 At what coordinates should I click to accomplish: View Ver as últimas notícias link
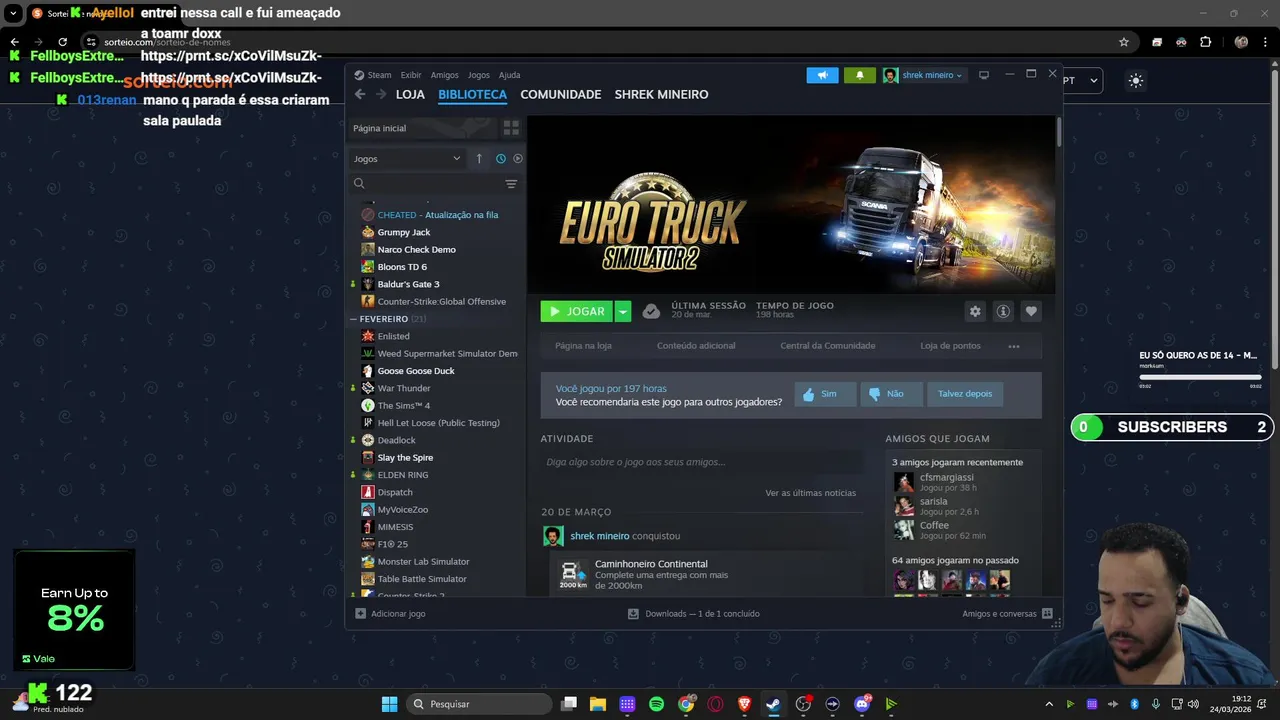pos(810,493)
